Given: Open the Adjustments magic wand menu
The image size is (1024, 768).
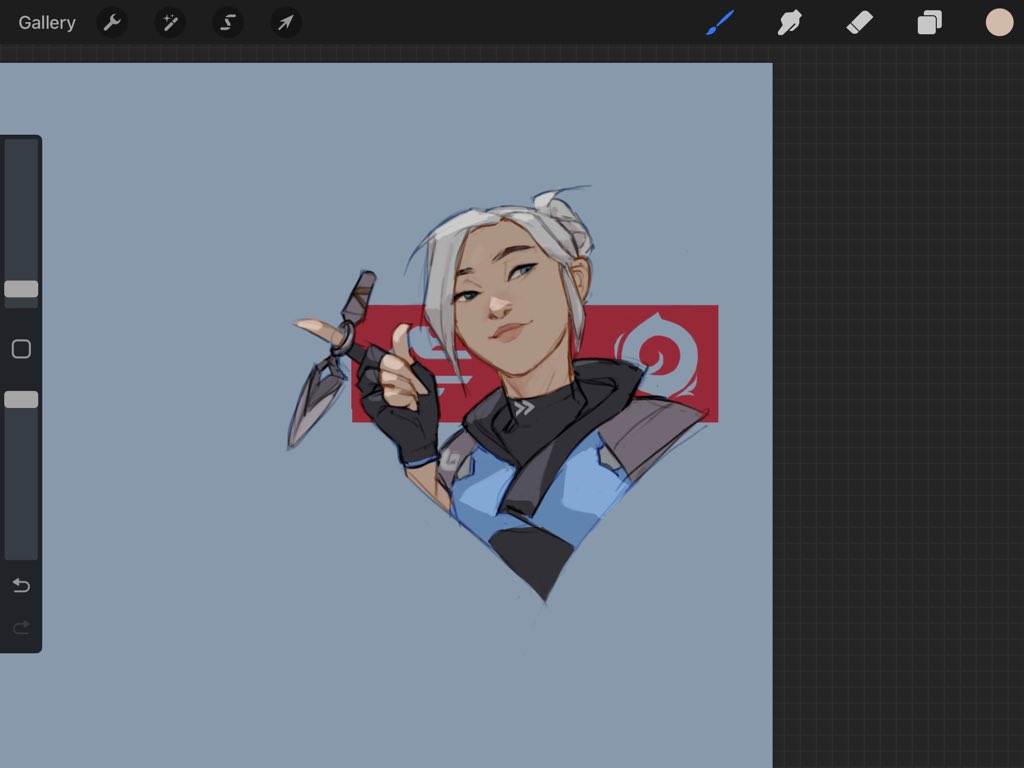Looking at the screenshot, I should tap(170, 23).
